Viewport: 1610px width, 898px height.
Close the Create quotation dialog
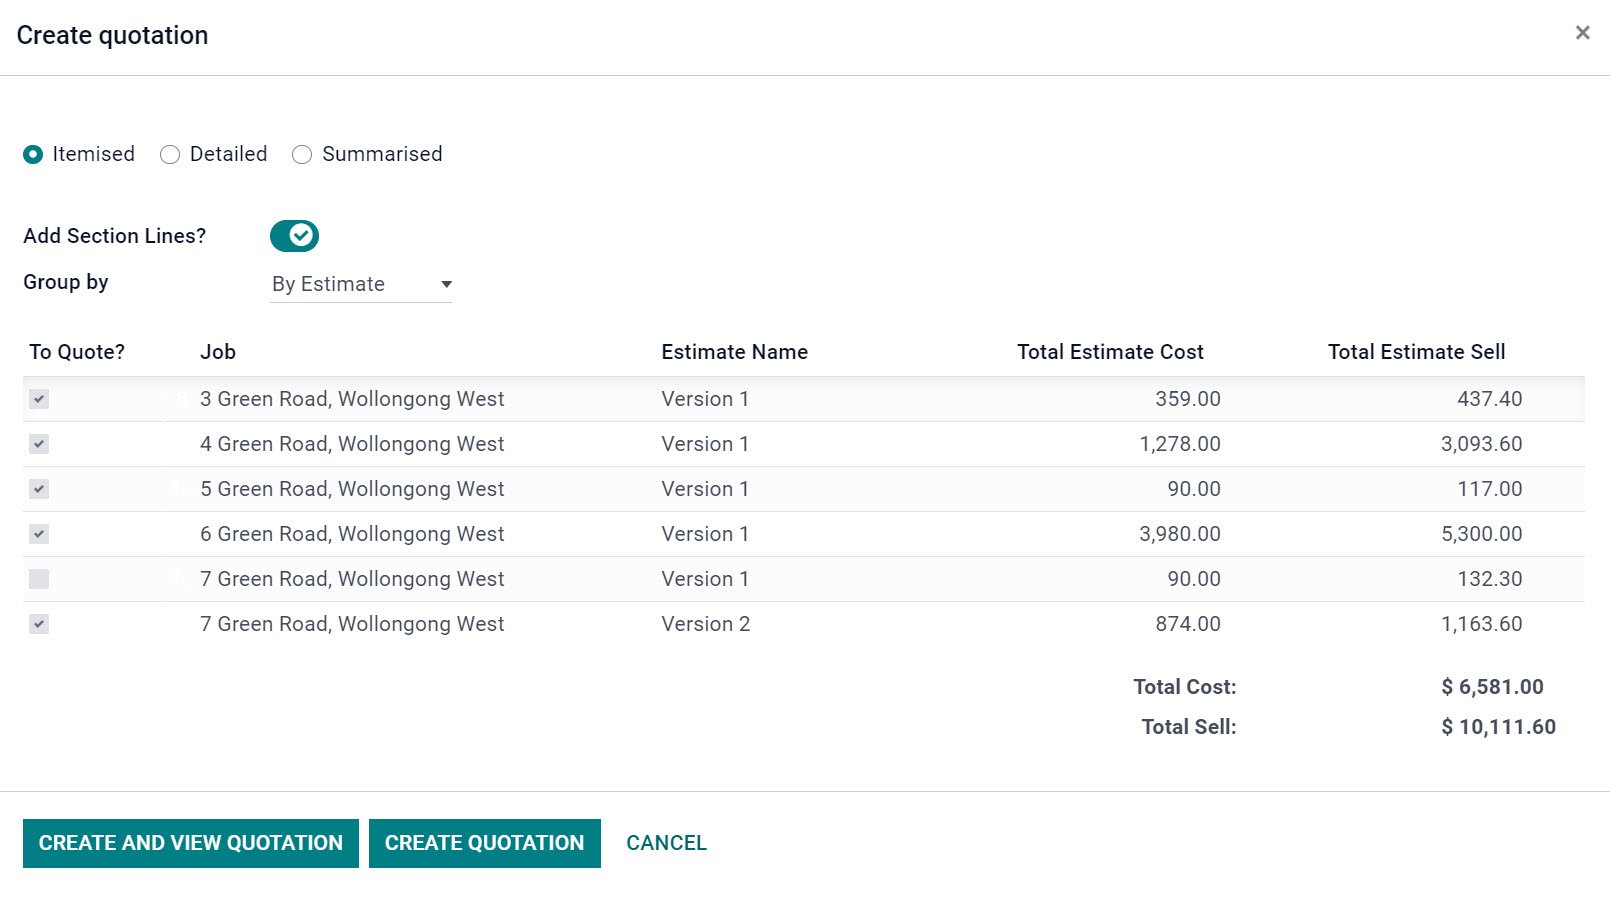[x=1582, y=33]
